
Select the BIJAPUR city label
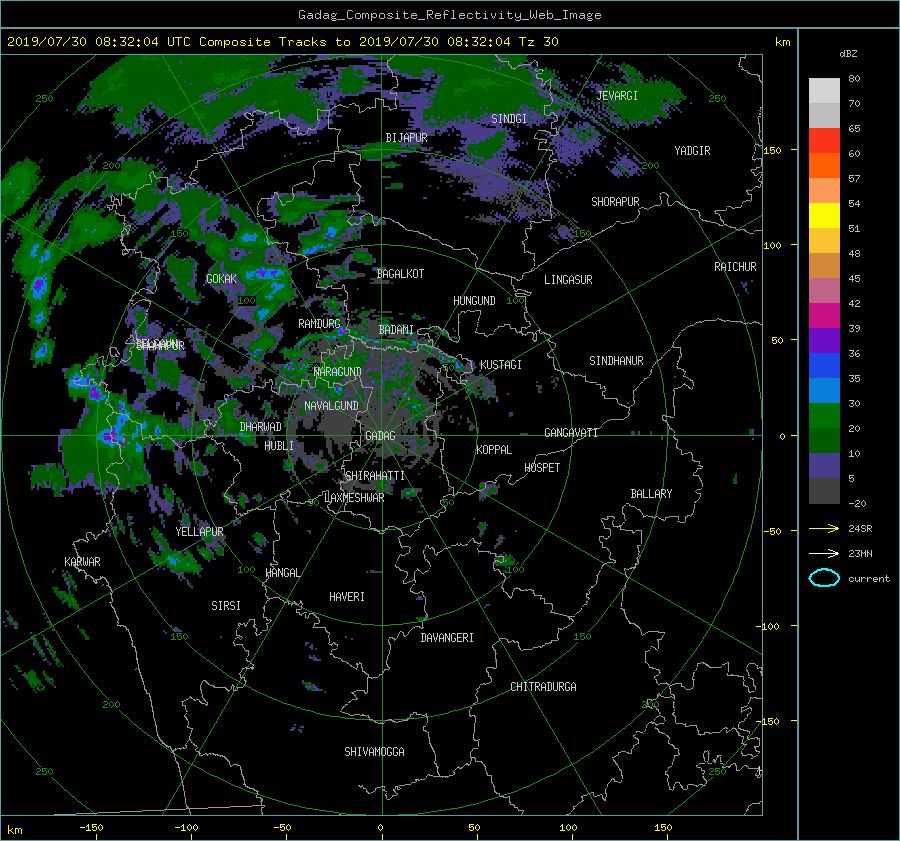406,138
